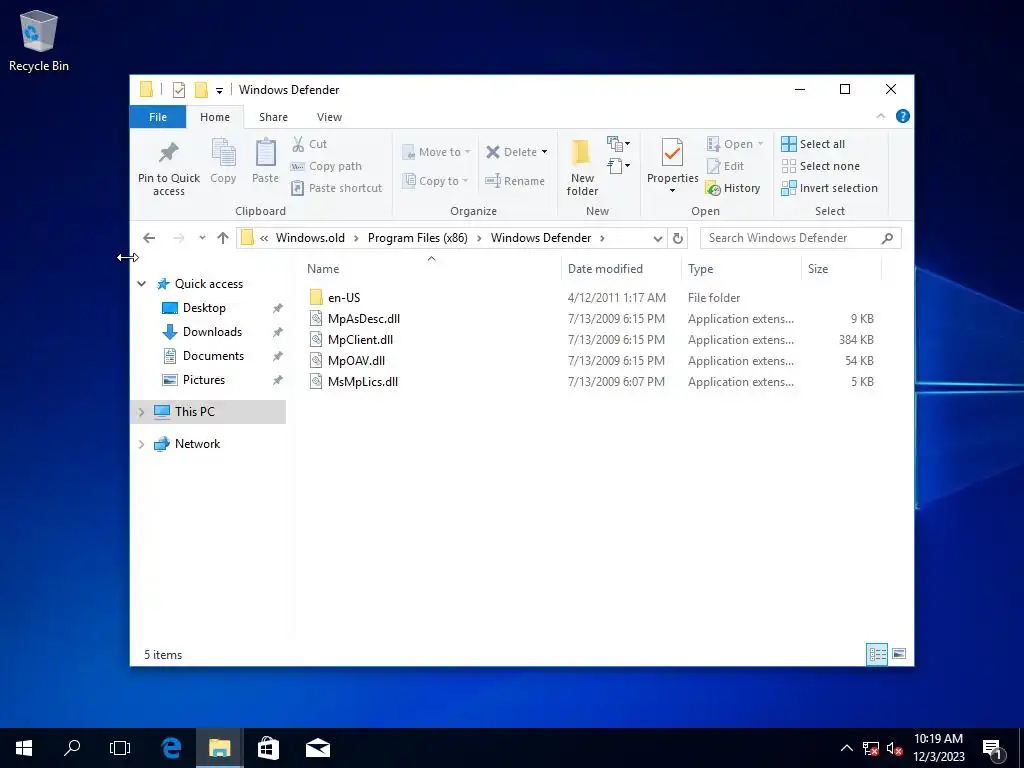This screenshot has height=768, width=1024.
Task: Select the en-US folder
Action: pyautogui.click(x=344, y=297)
